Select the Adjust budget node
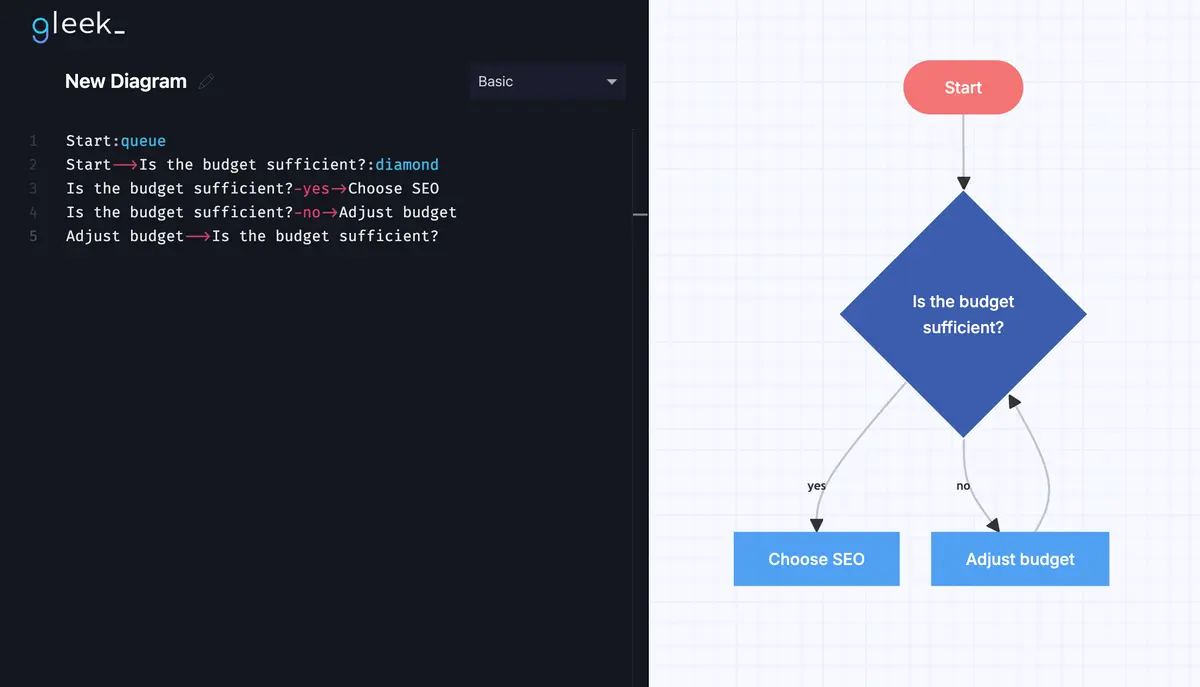Viewport: 1200px width, 687px height. coord(1020,559)
